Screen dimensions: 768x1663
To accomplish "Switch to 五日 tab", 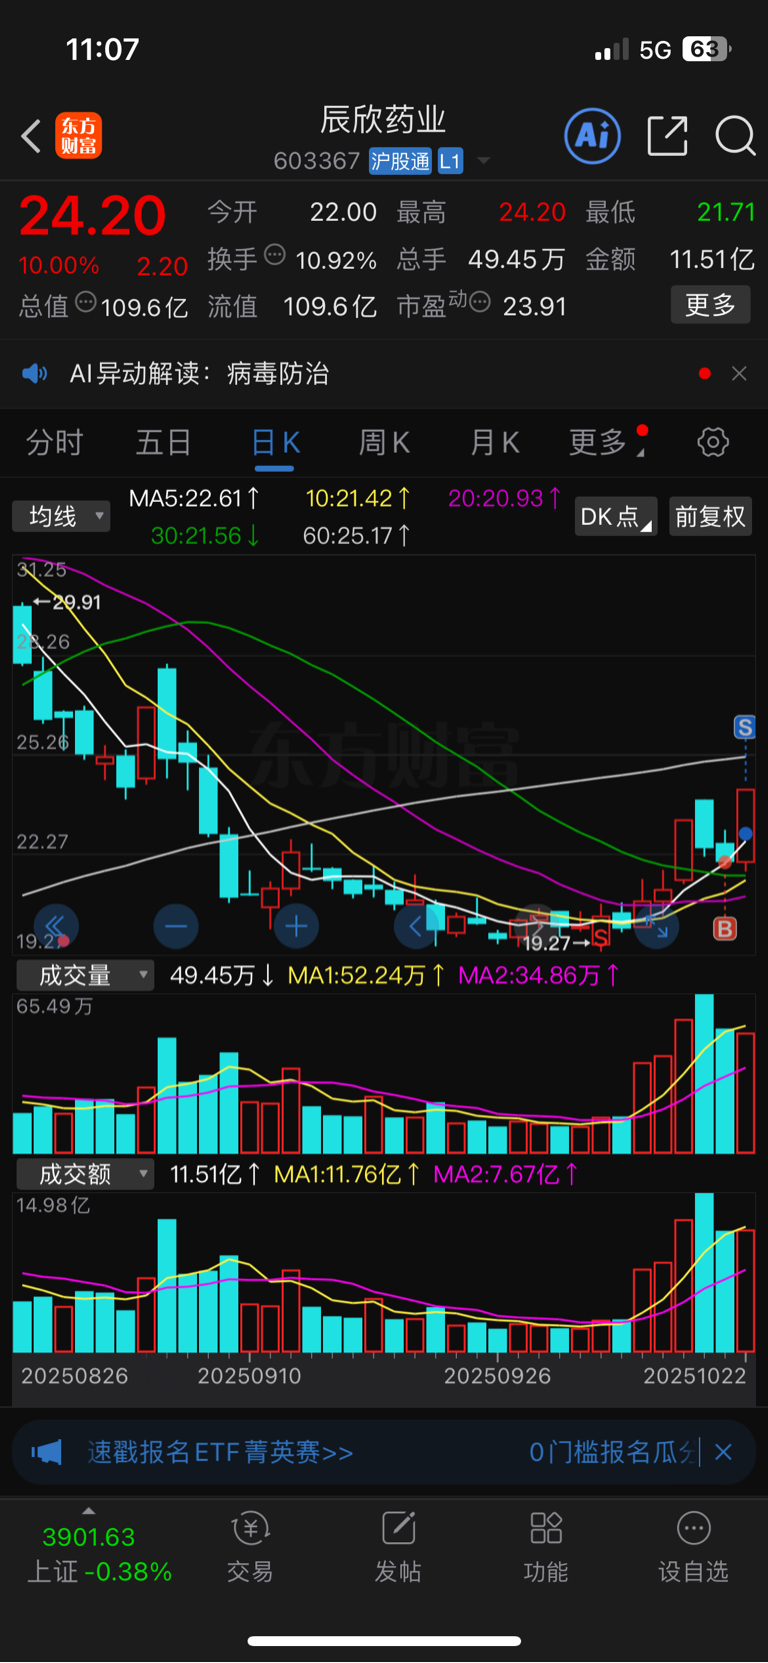I will [x=163, y=442].
